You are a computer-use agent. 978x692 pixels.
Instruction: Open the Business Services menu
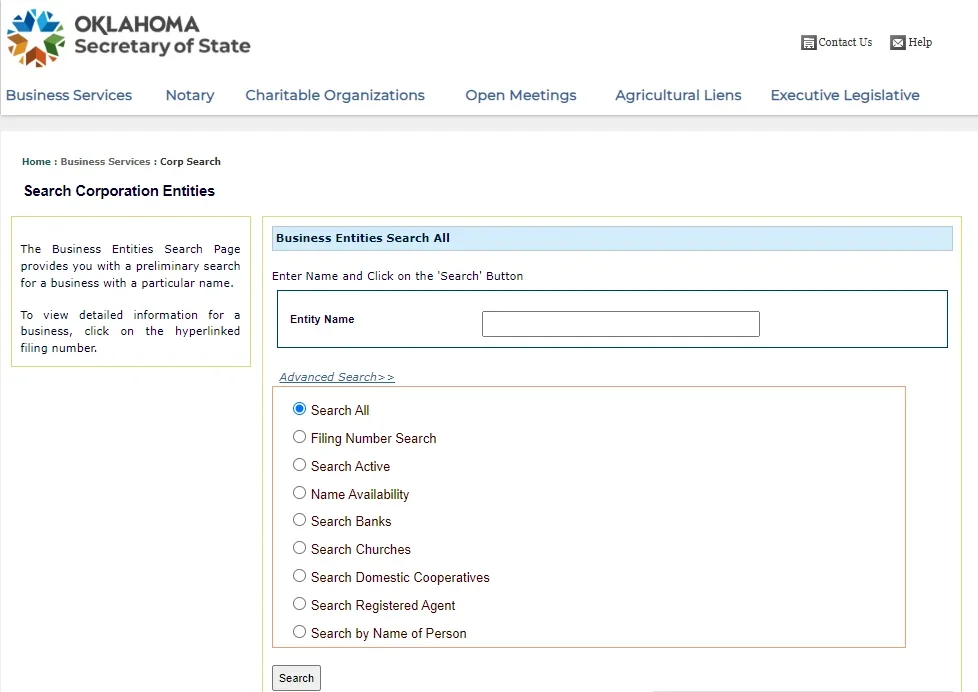pyautogui.click(x=69, y=95)
